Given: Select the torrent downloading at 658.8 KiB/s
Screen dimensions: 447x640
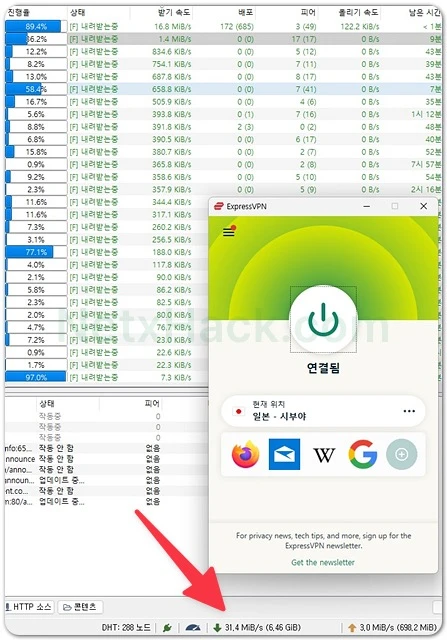Looking at the screenshot, I should (x=223, y=89).
